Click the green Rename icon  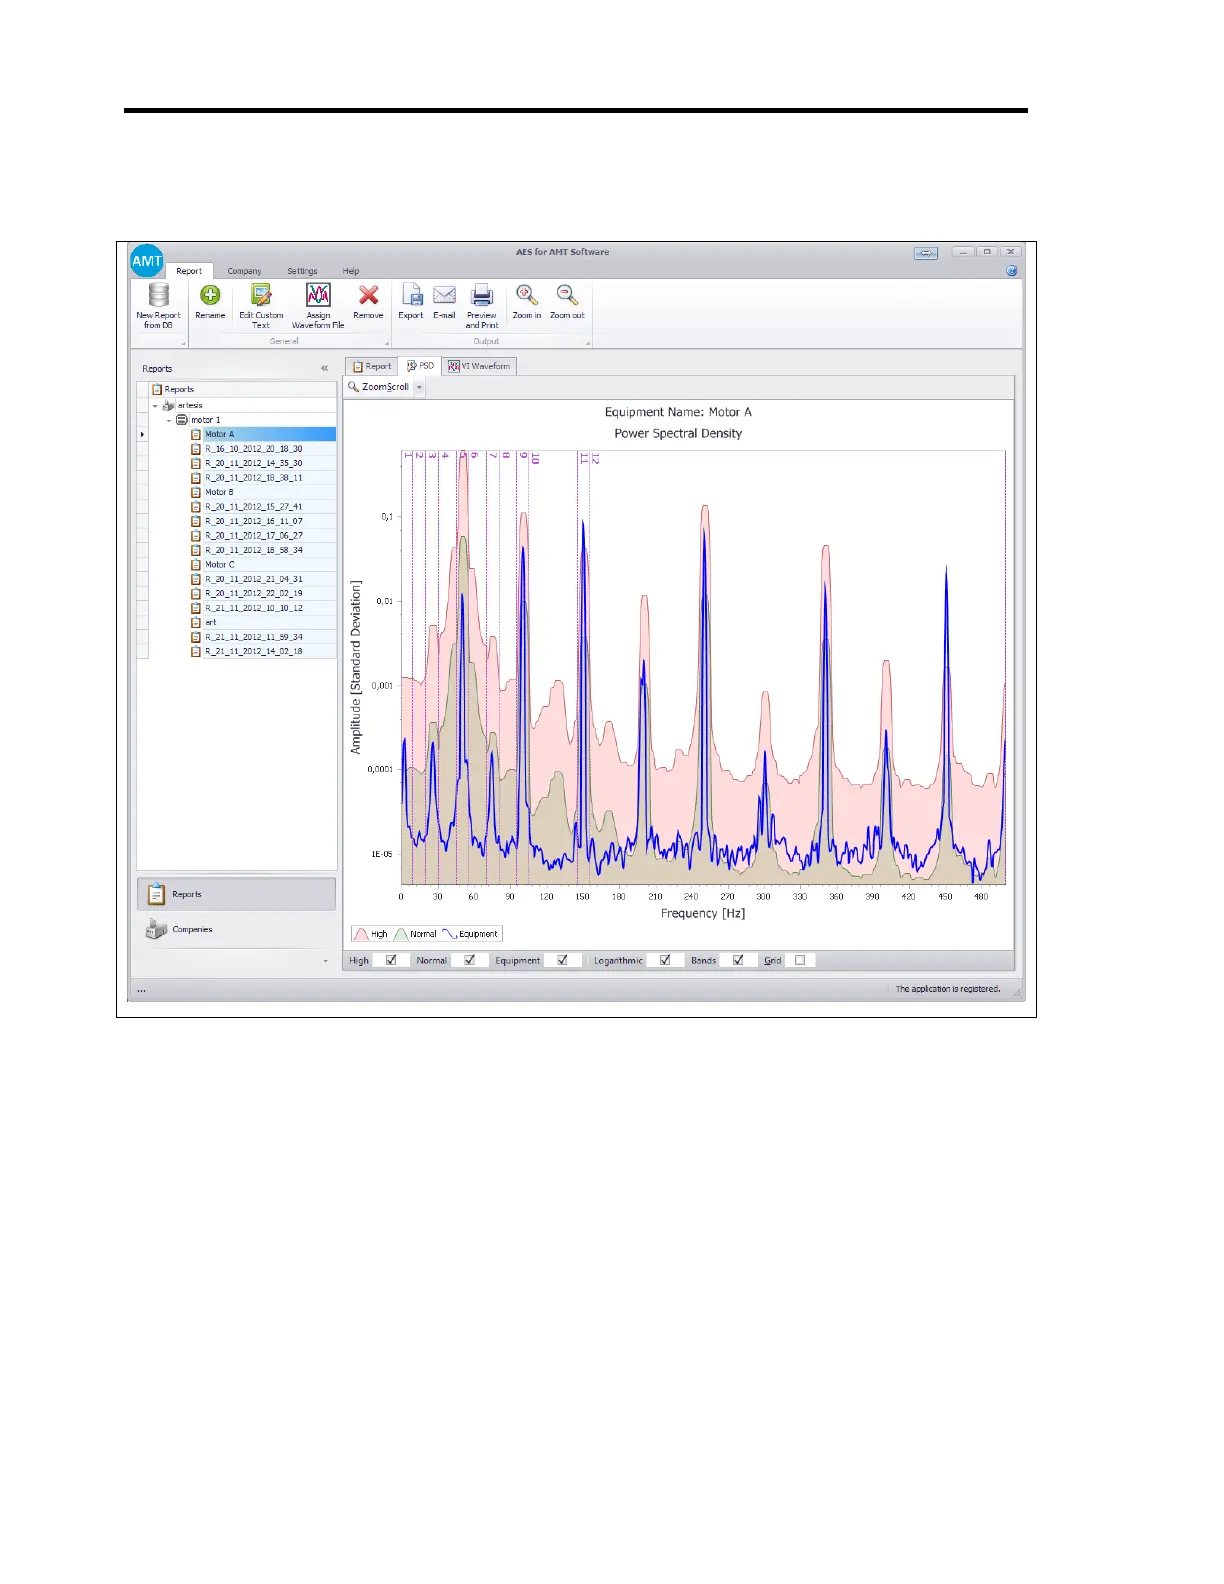click(210, 296)
